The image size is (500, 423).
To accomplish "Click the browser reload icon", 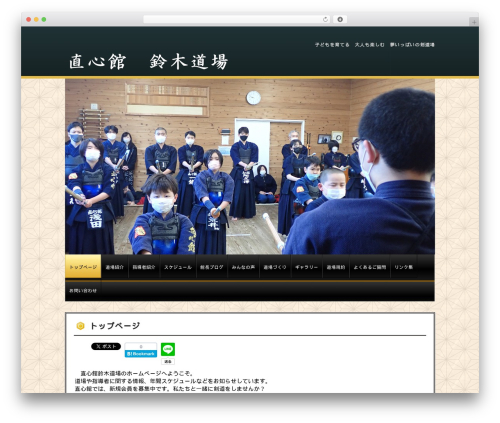I will [325, 19].
